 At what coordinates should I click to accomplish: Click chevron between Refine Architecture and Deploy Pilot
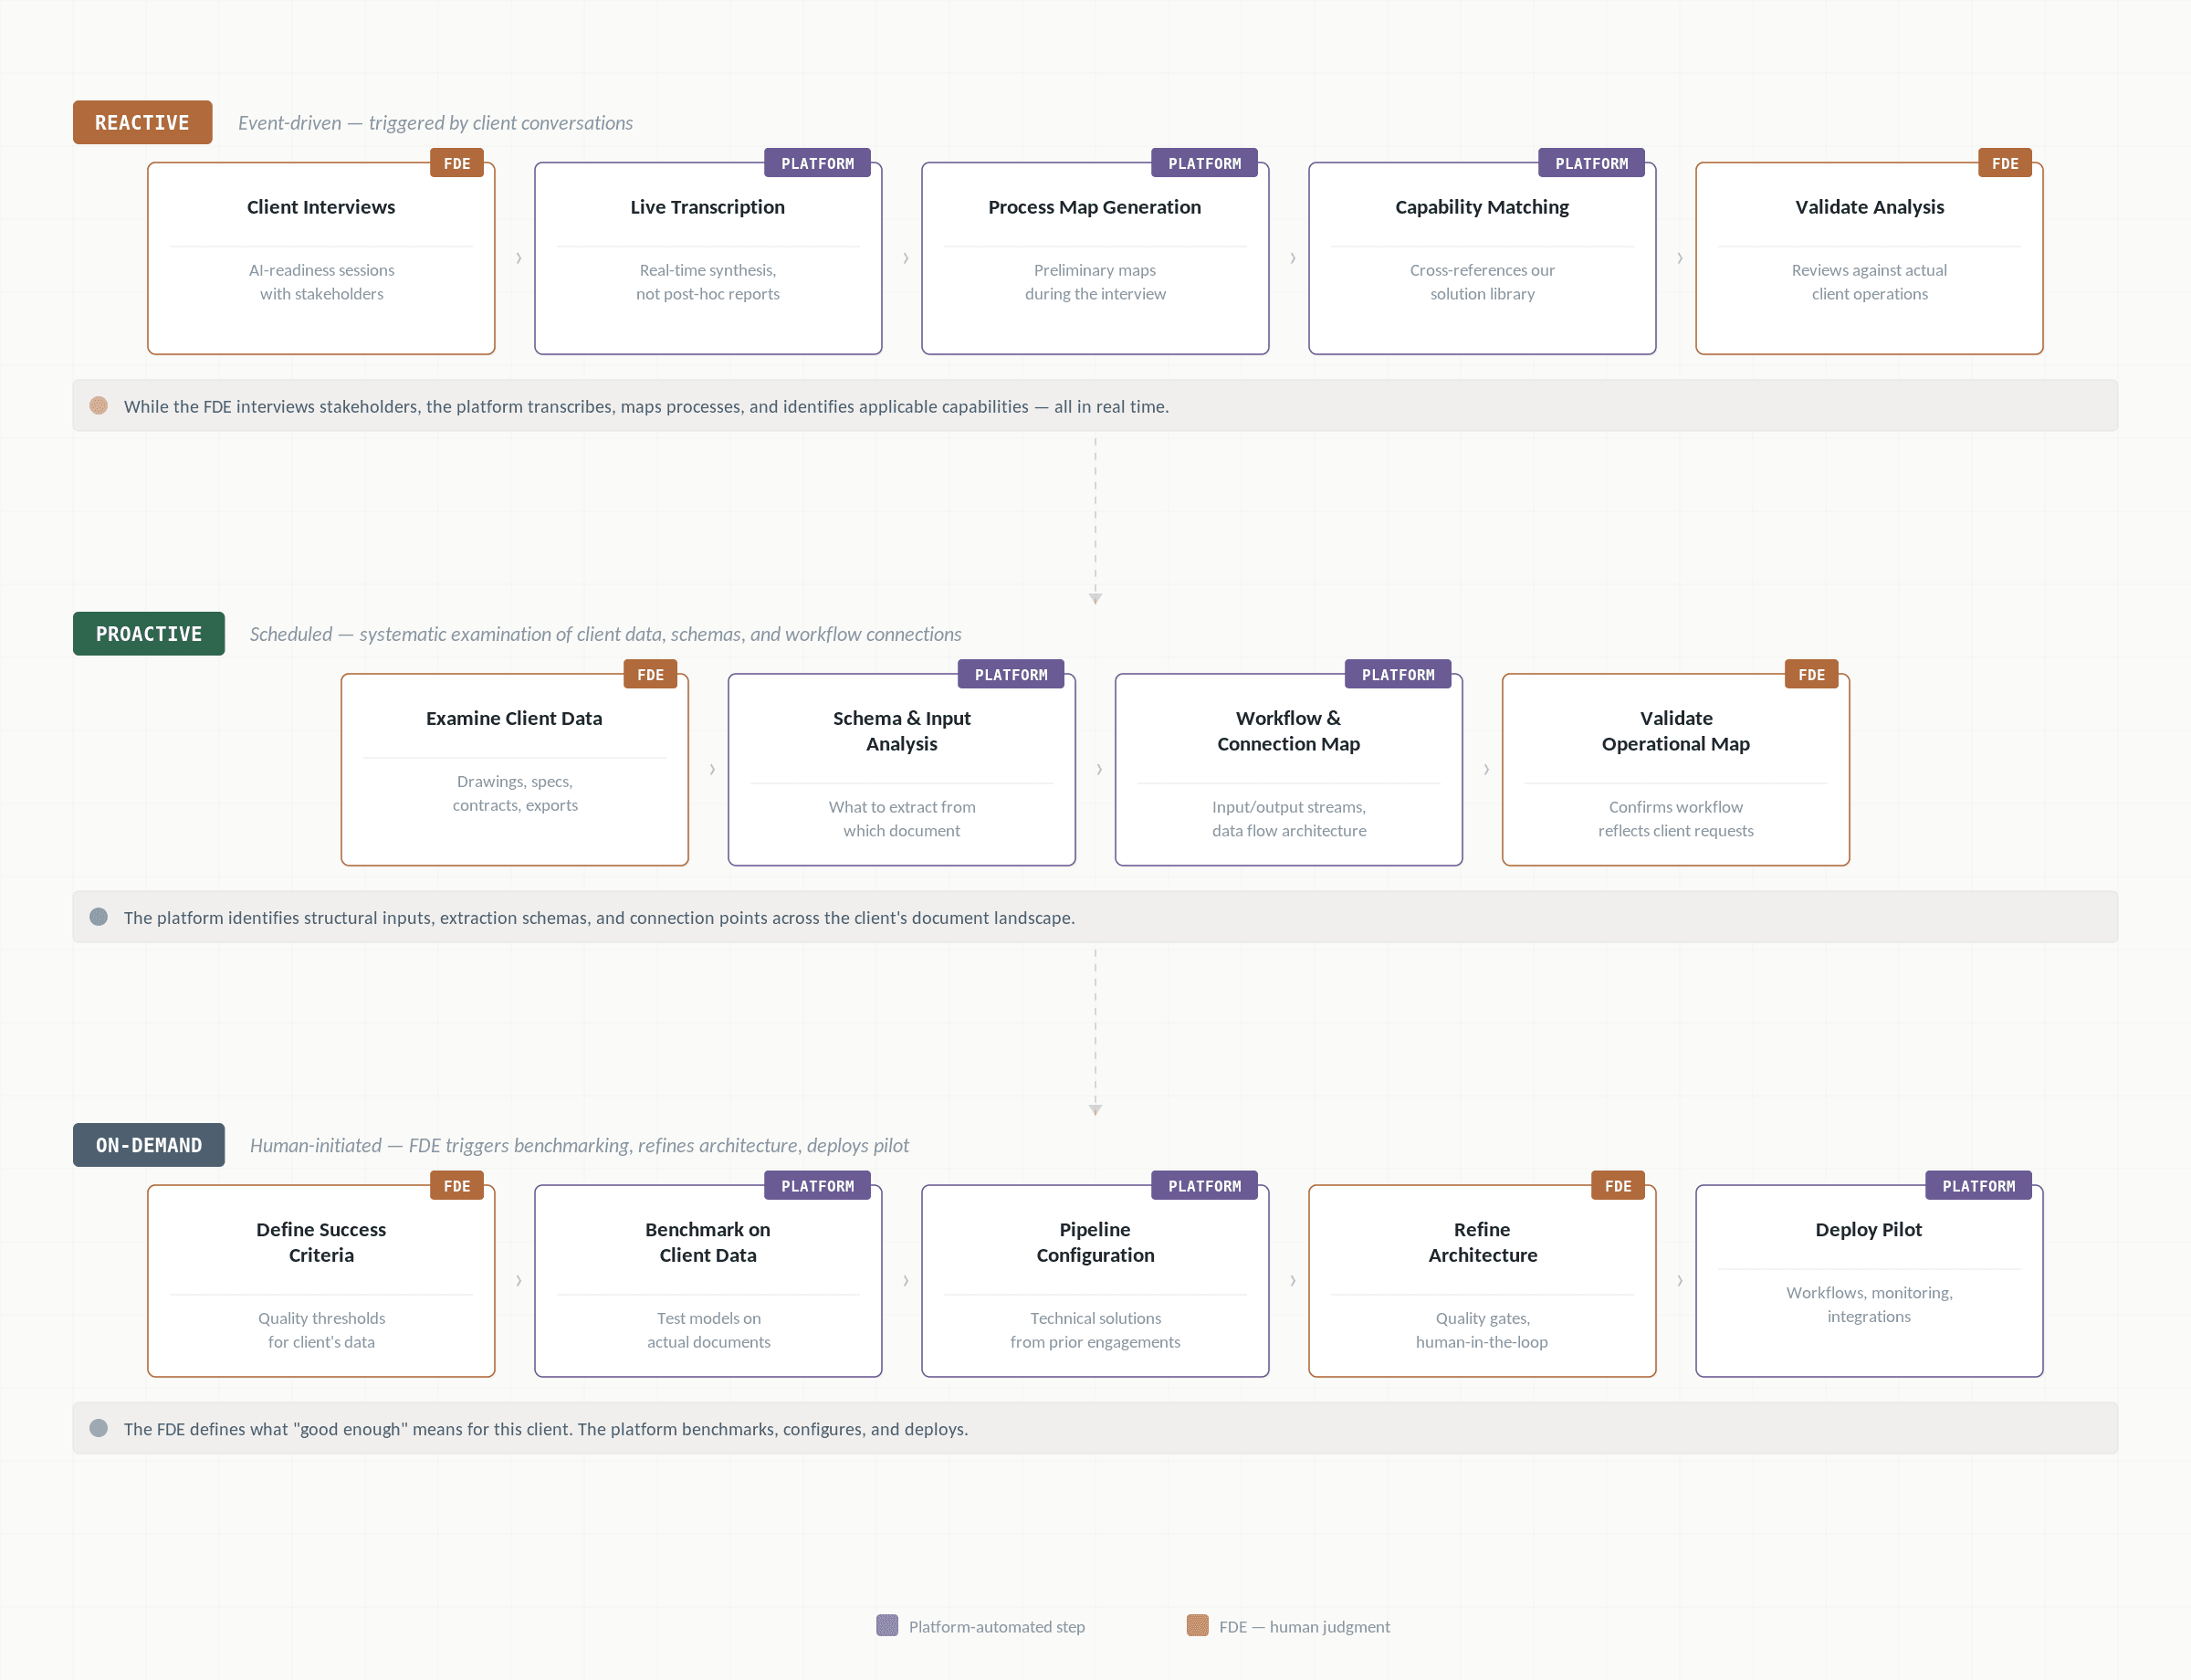[1679, 1280]
